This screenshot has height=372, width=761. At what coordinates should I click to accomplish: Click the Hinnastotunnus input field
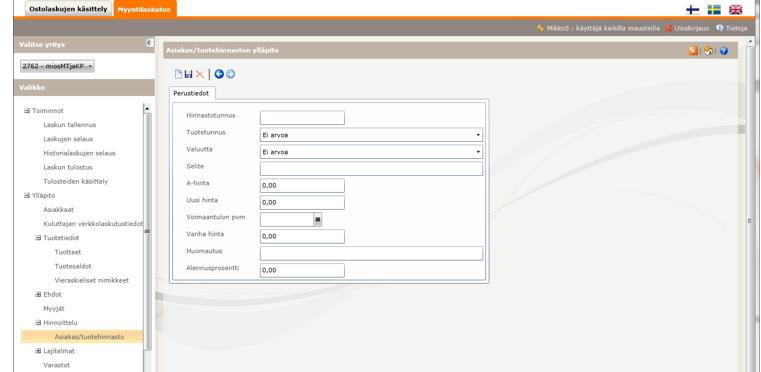click(302, 118)
